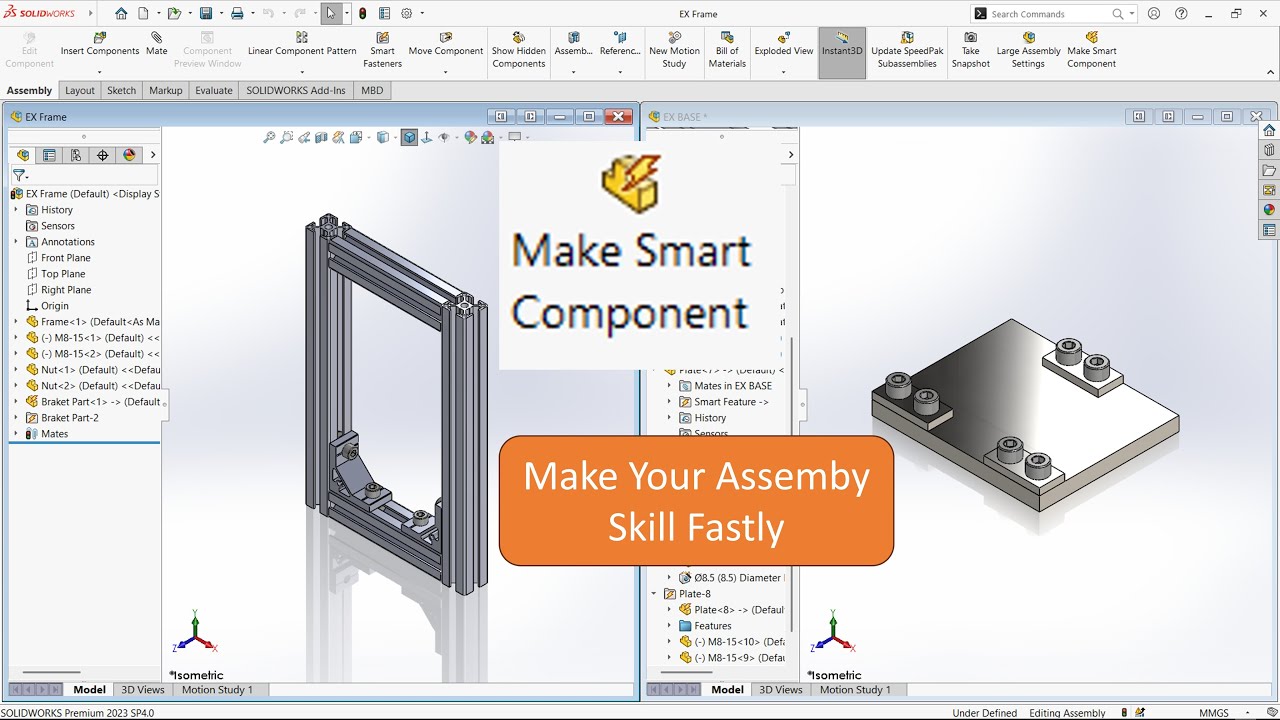Expand Frame<1> component node
This screenshot has height=720, width=1280.
pos(16,322)
